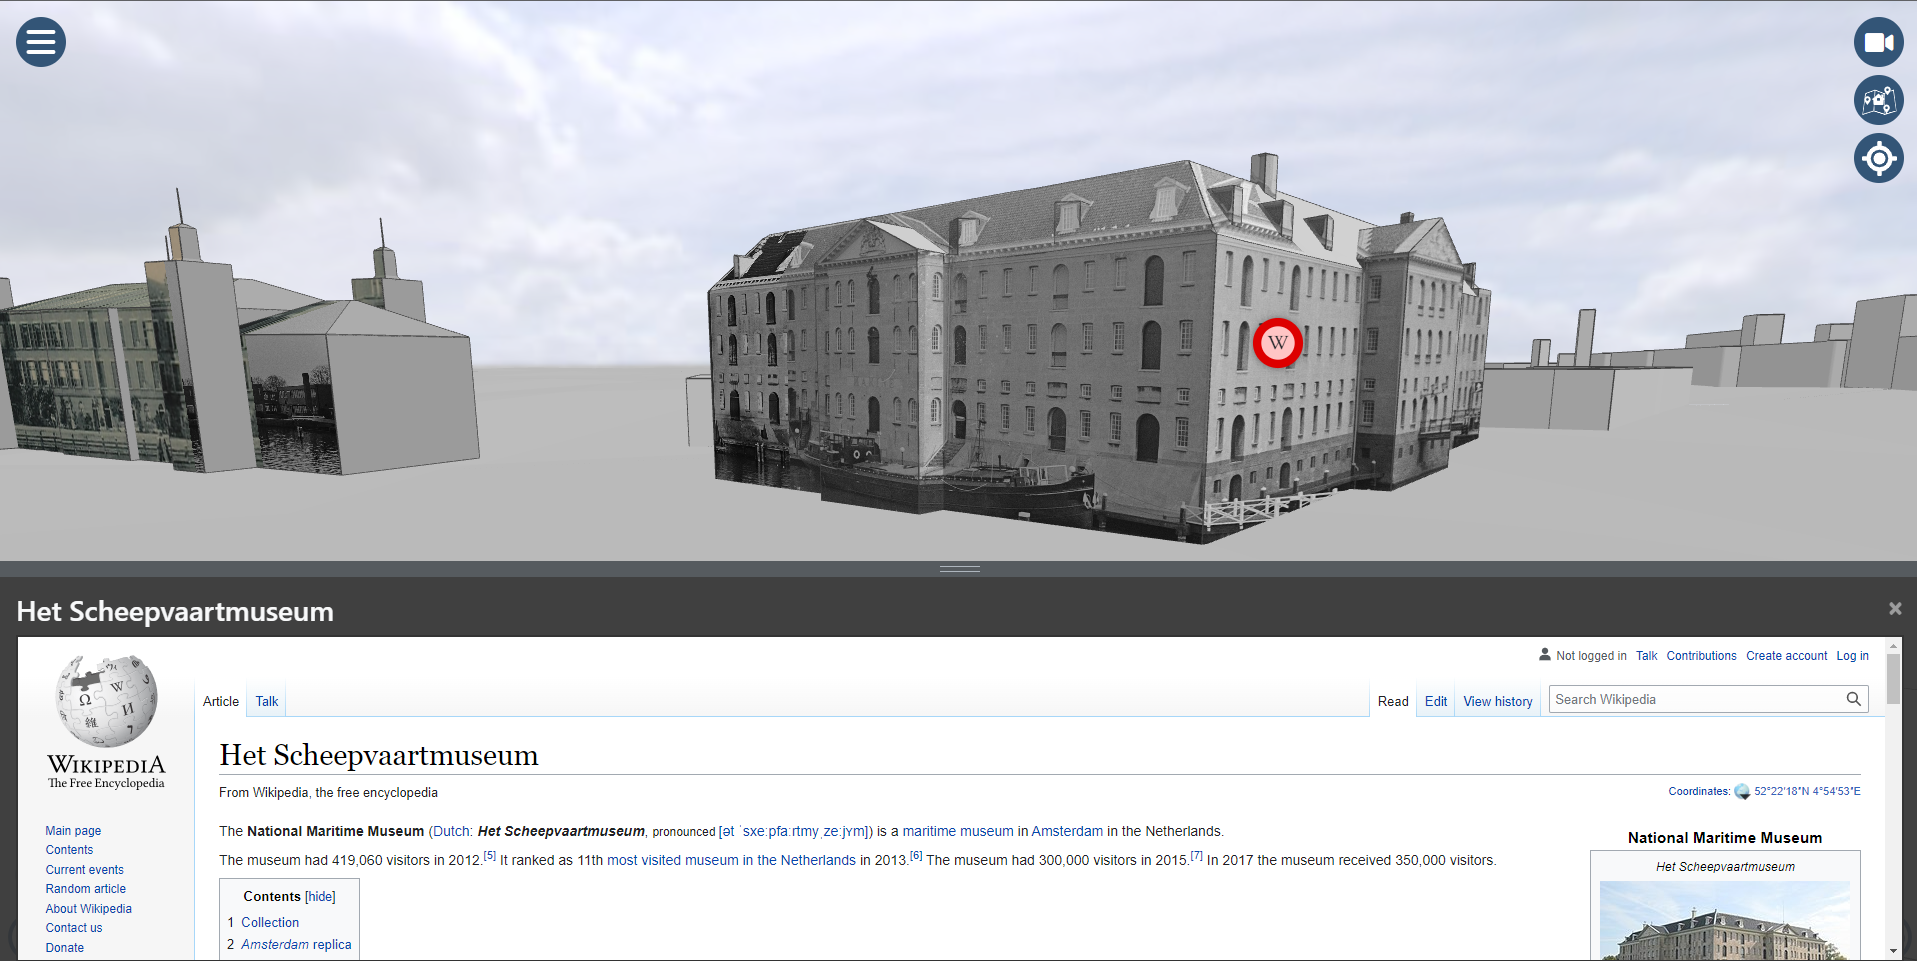Click the red Wikipedia marker on building

[x=1277, y=343]
